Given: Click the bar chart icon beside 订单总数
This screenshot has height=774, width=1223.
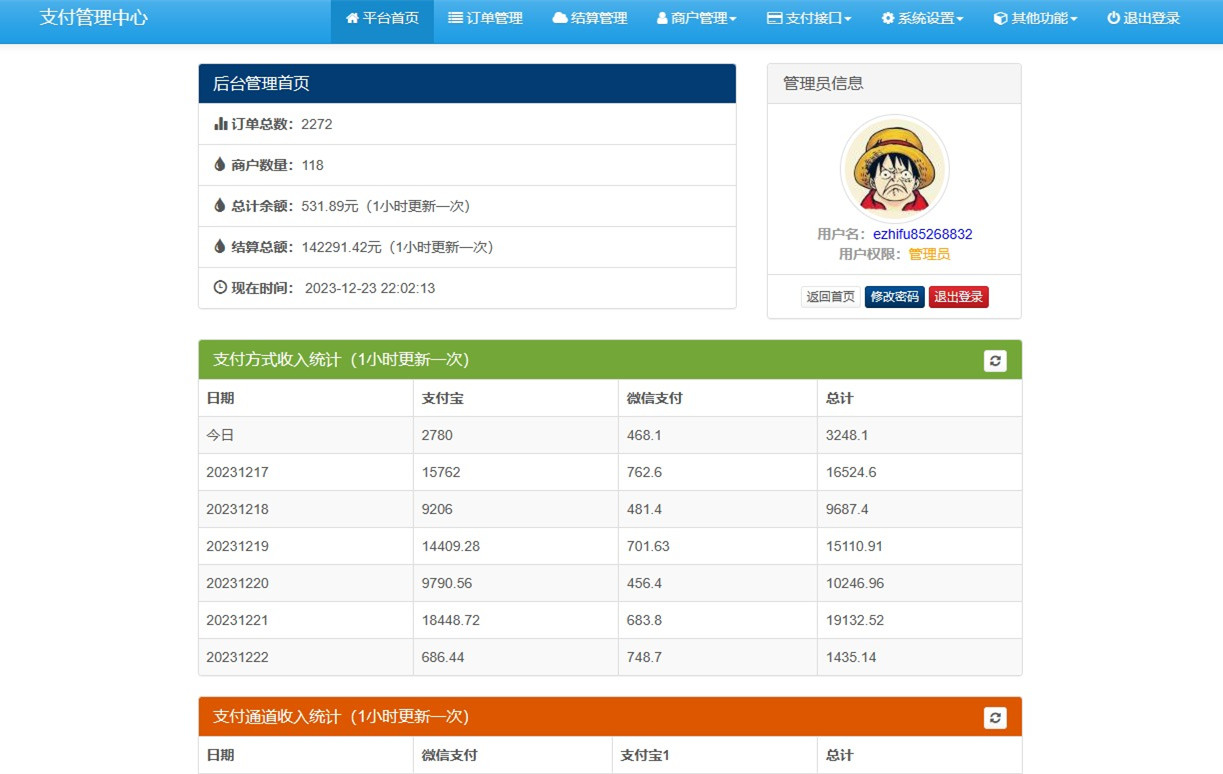Looking at the screenshot, I should coord(221,124).
